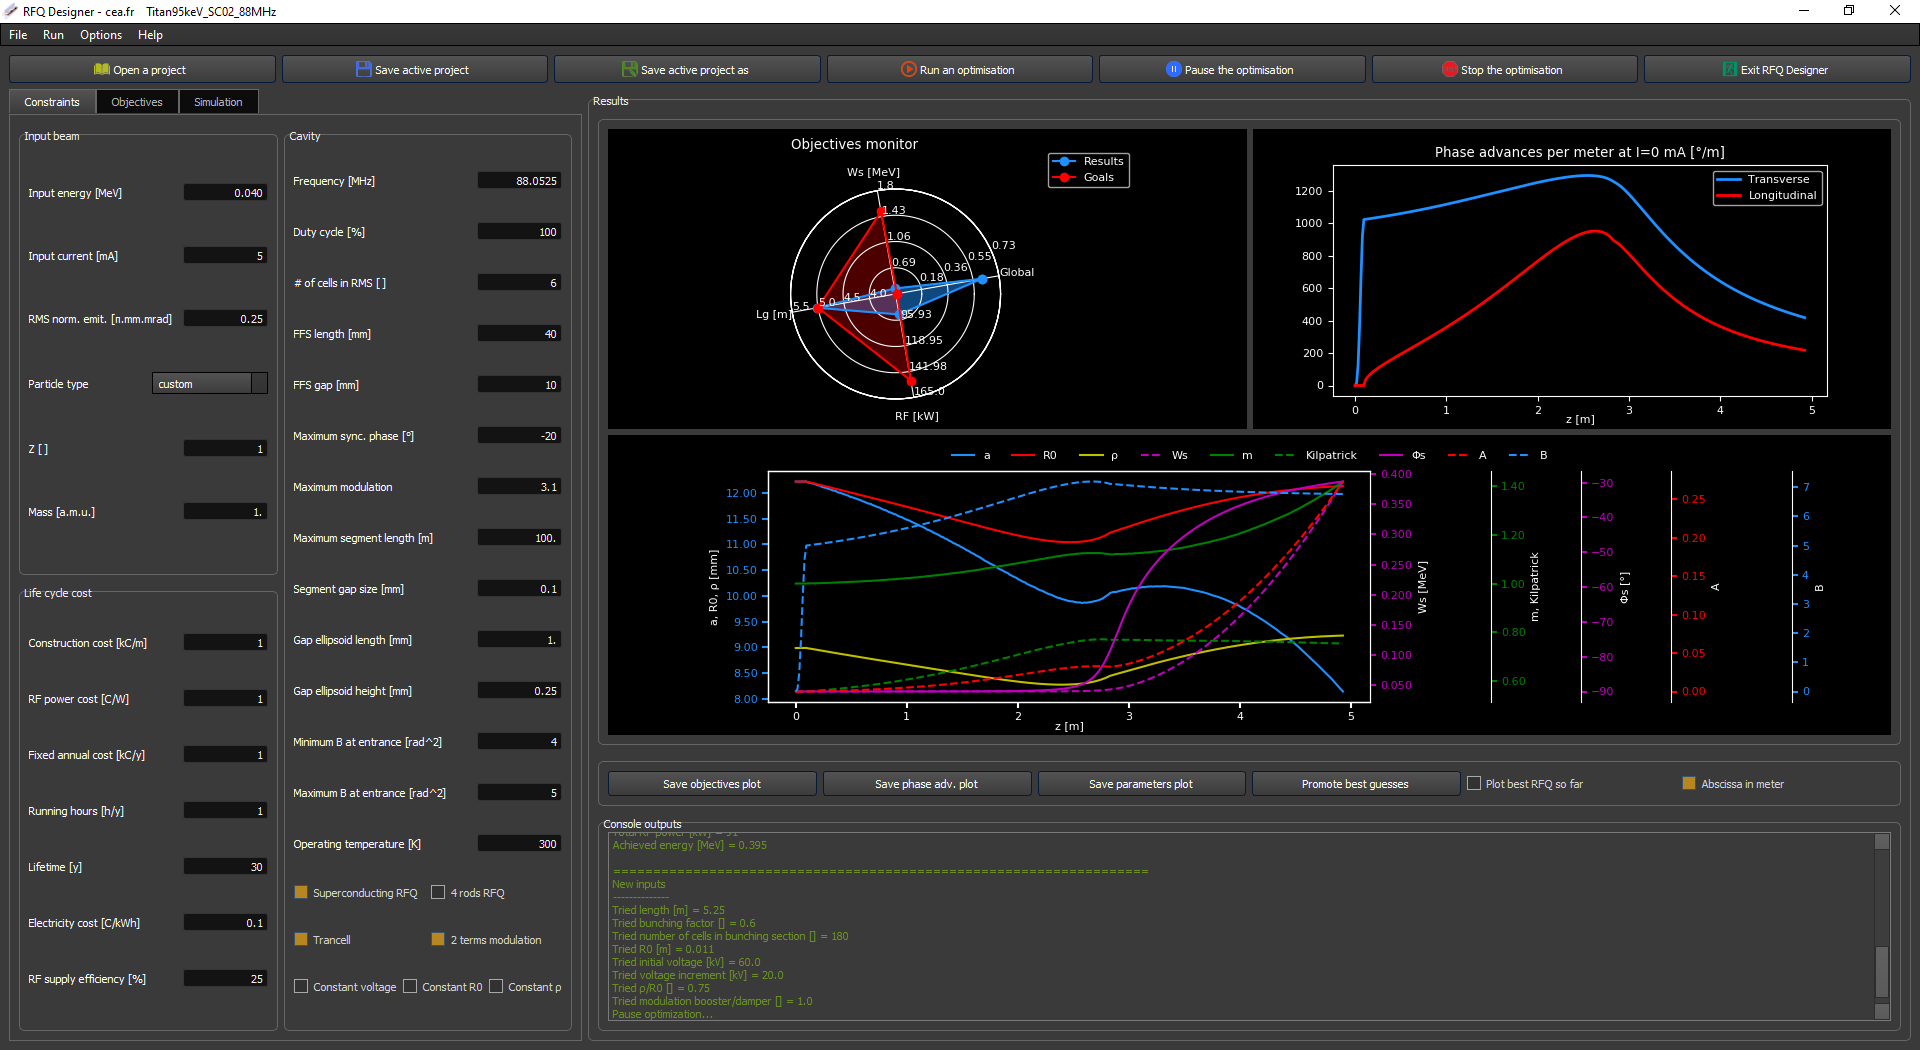
Task: Click the RF power cost [C/W] field
Action: [x=226, y=699]
